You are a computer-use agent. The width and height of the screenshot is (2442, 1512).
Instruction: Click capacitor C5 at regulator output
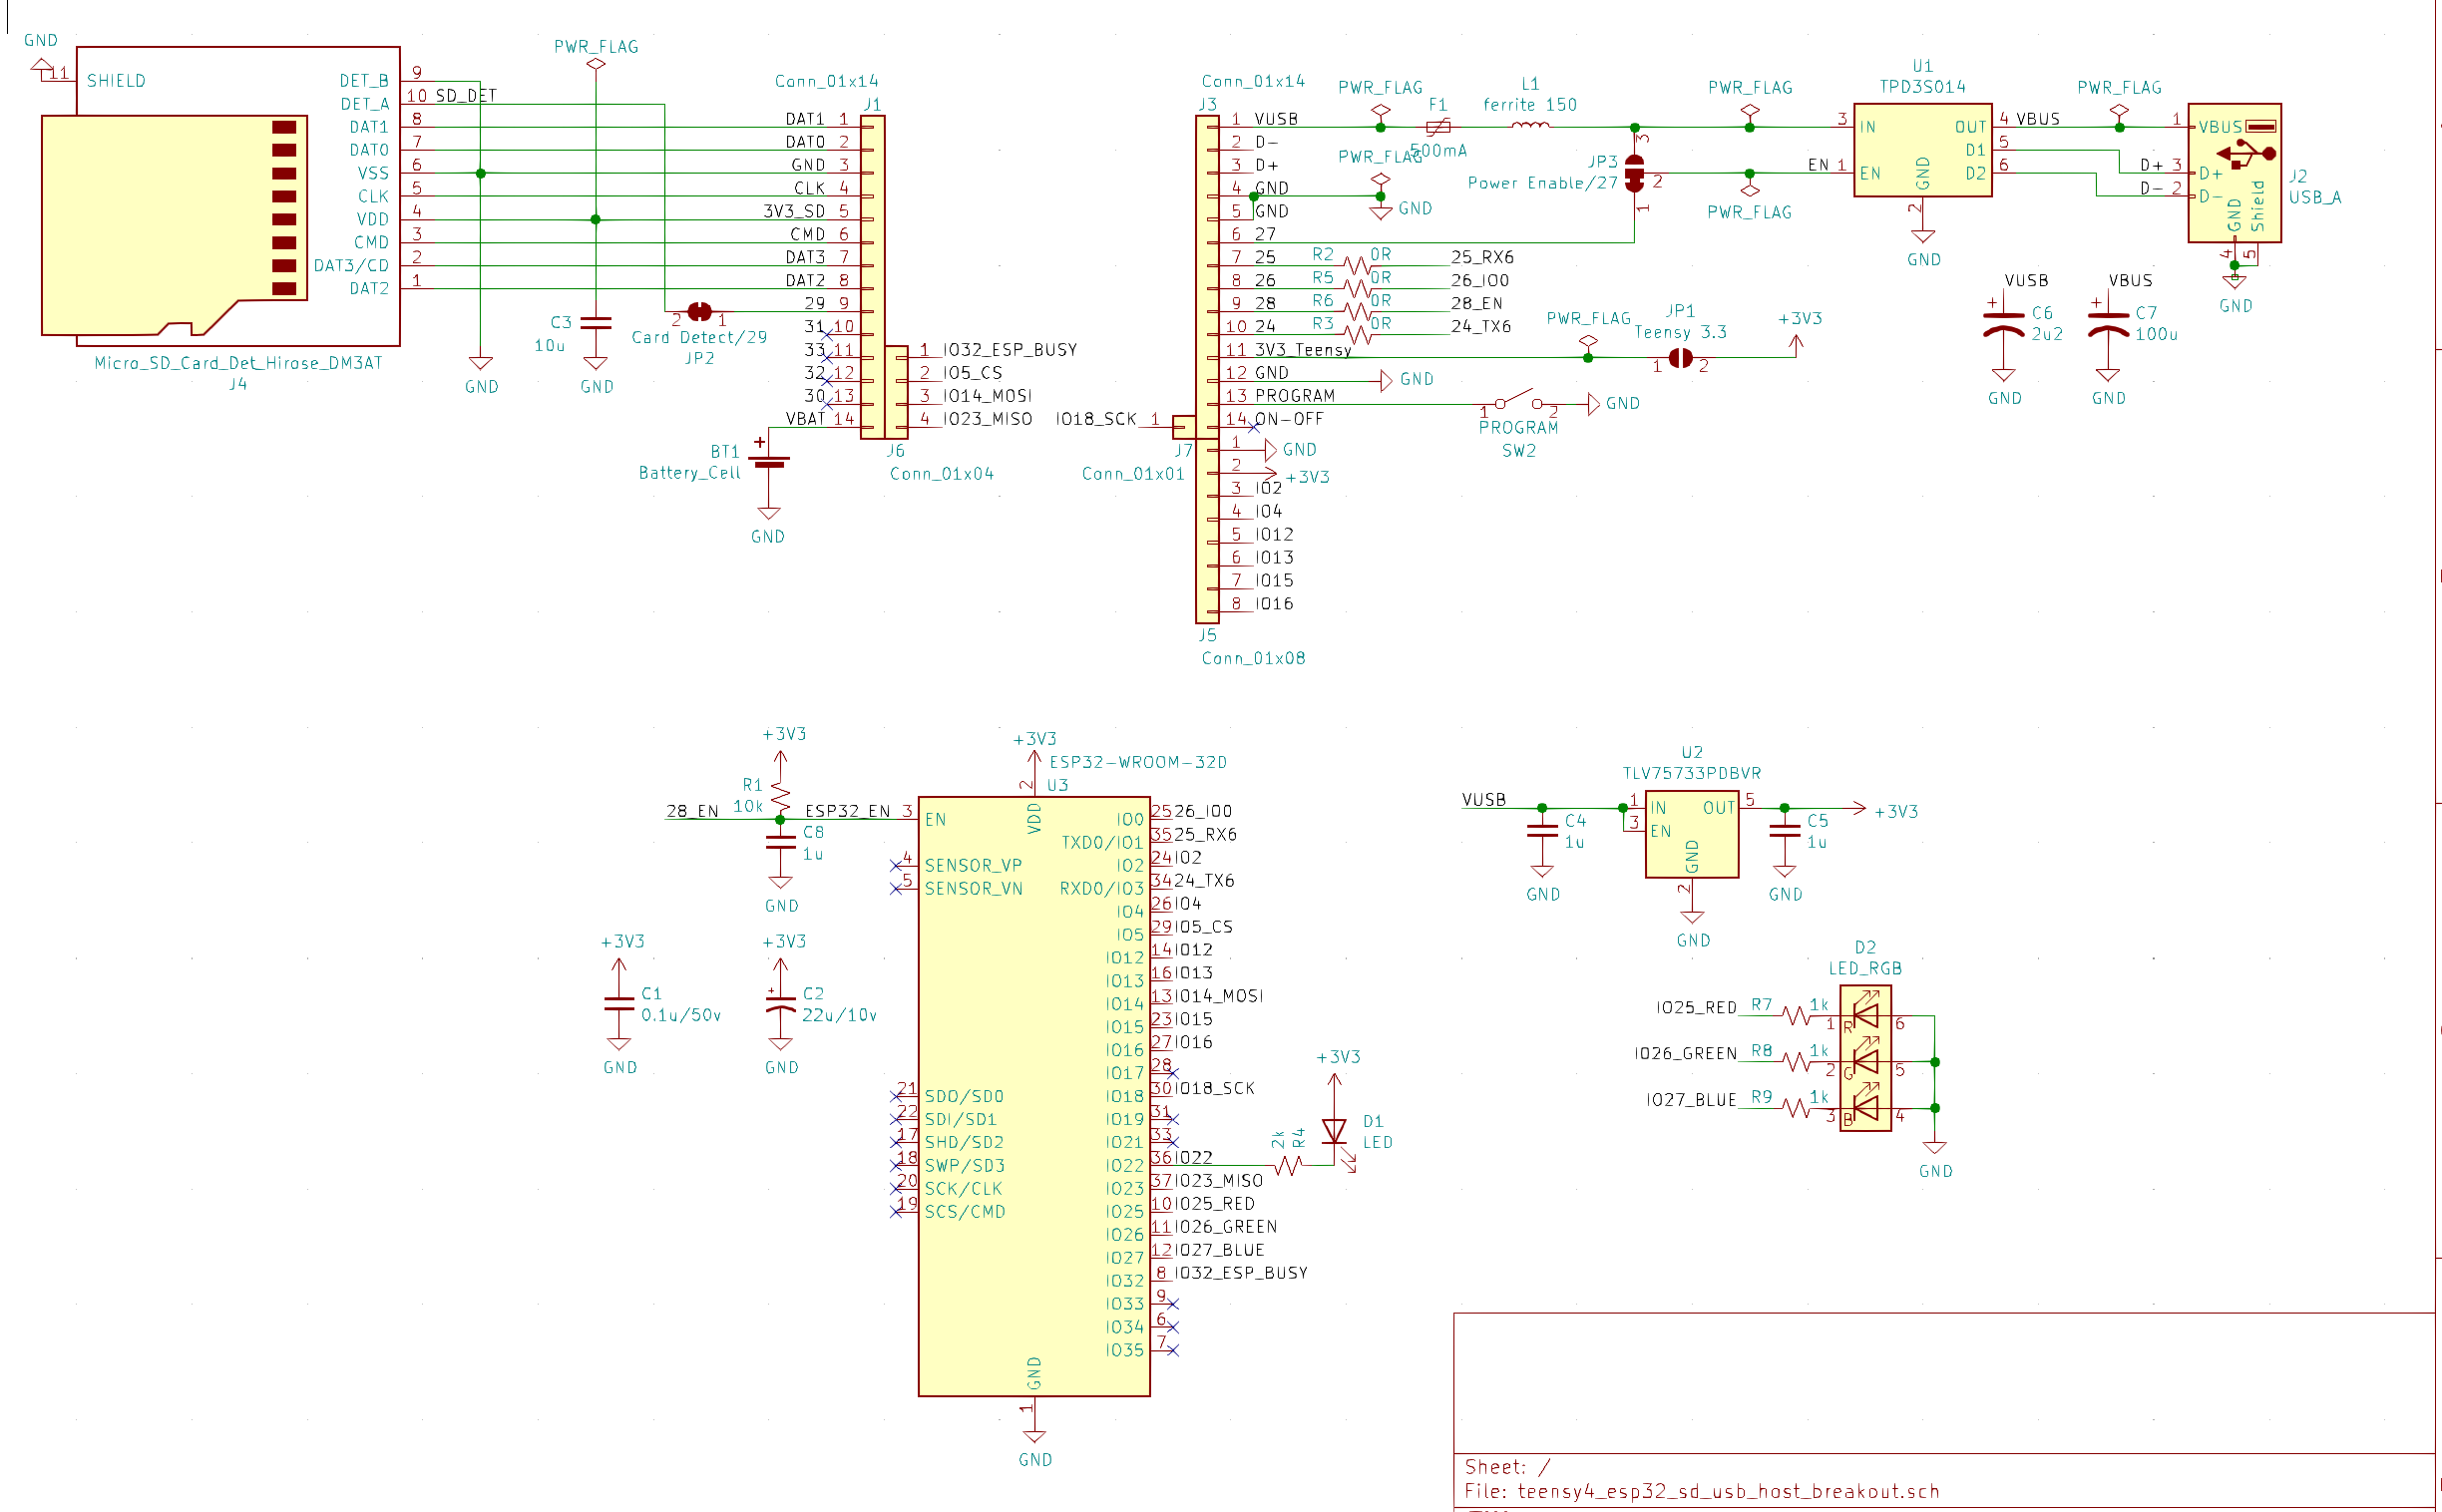click(1785, 831)
